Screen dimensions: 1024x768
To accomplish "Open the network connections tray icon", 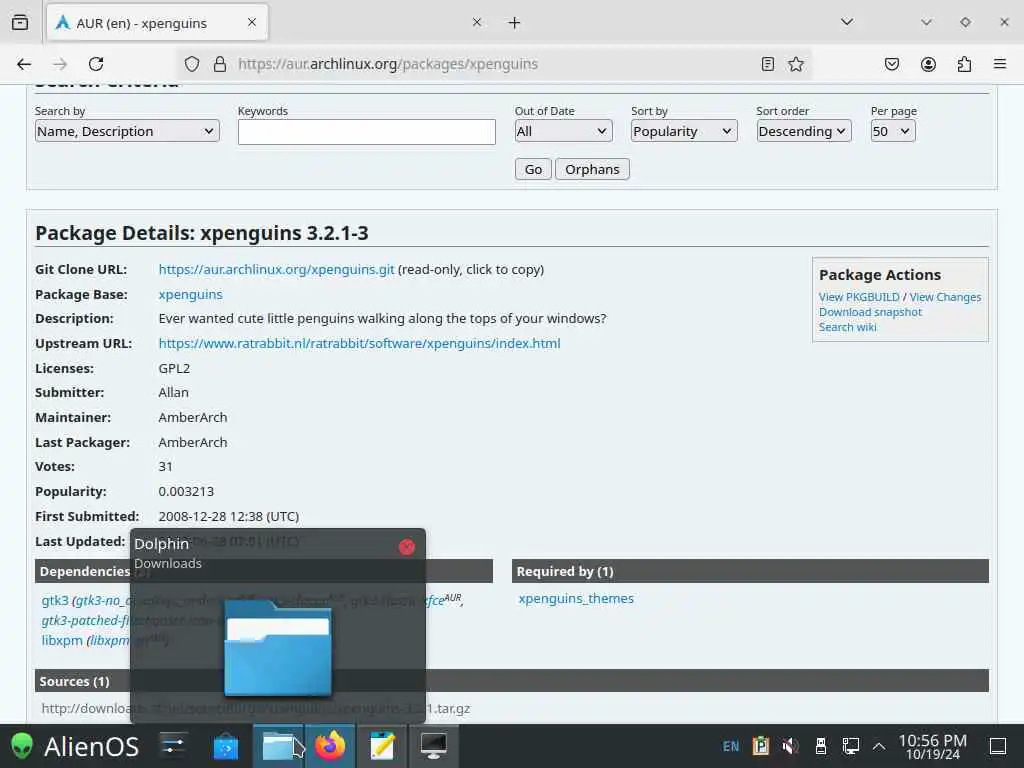I will pos(850,746).
